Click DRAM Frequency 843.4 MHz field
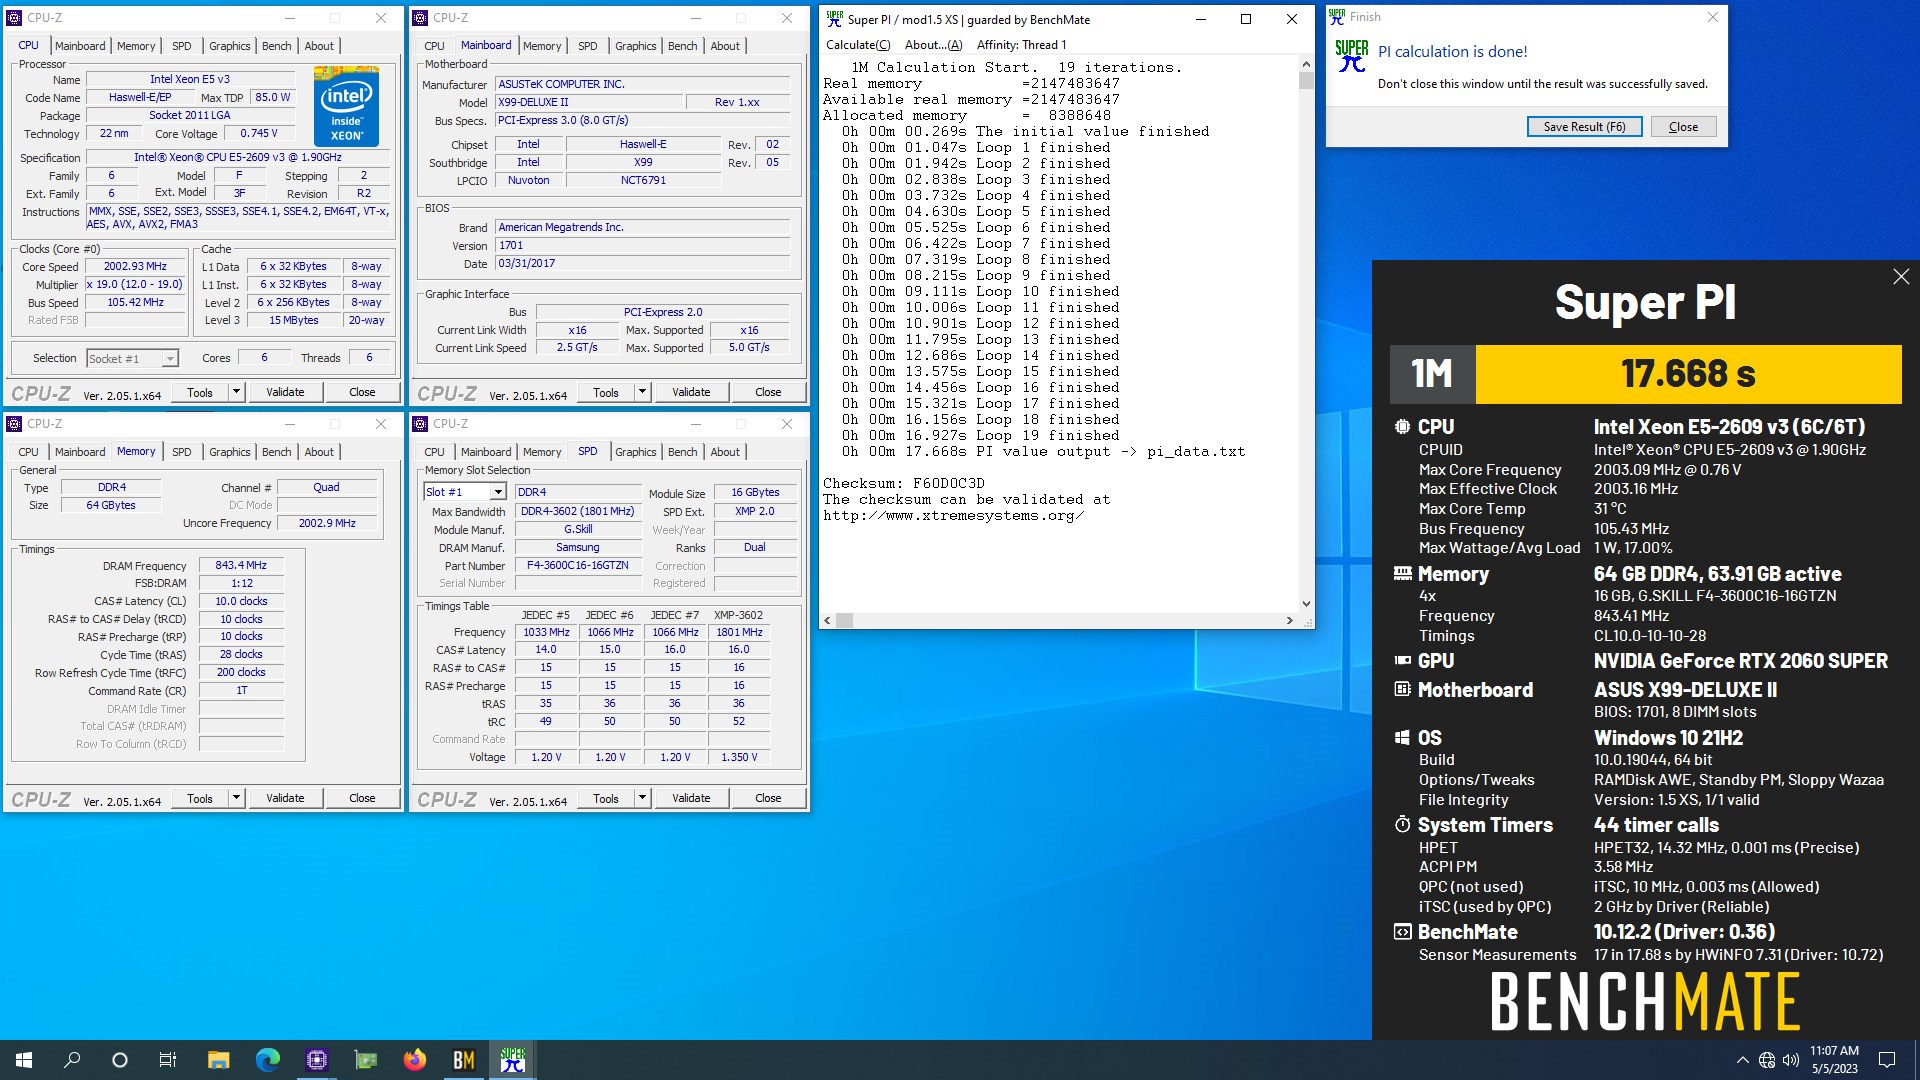The image size is (1920, 1080). pyautogui.click(x=241, y=566)
